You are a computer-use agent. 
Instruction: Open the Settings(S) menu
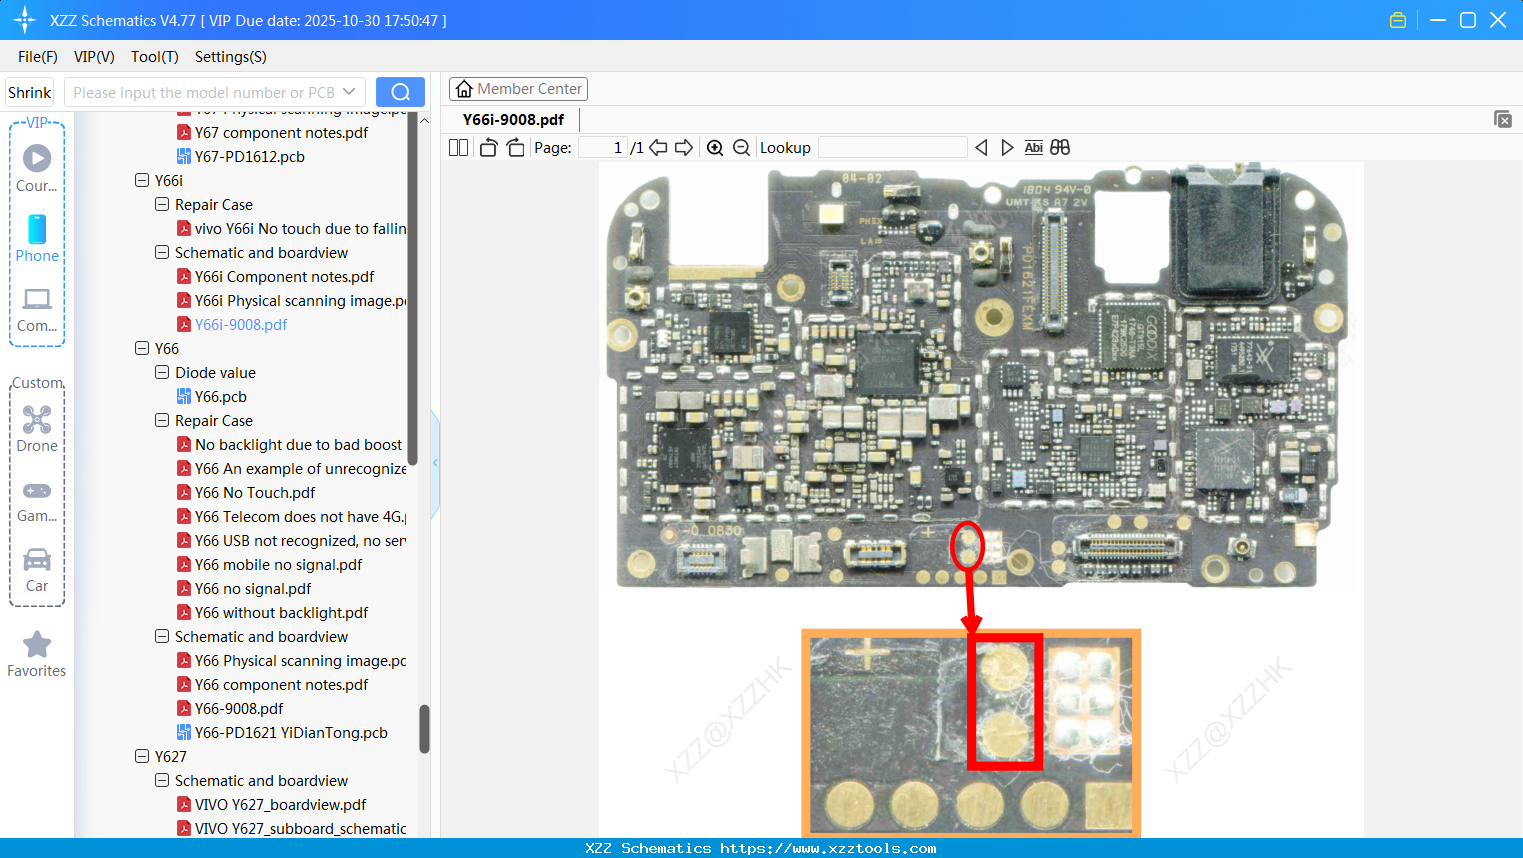[x=231, y=57]
